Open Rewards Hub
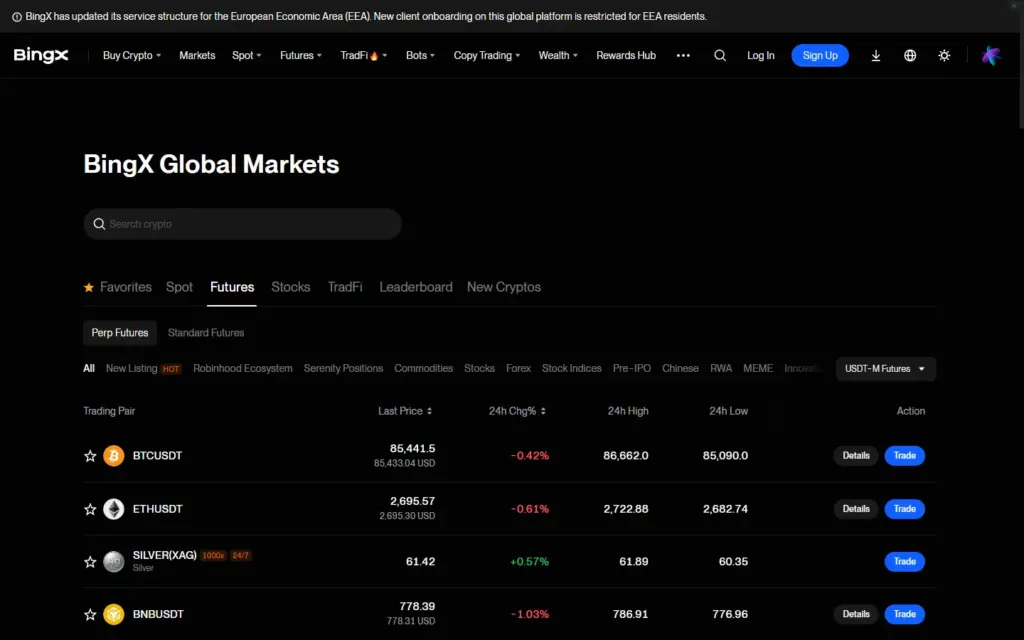 [x=626, y=56]
